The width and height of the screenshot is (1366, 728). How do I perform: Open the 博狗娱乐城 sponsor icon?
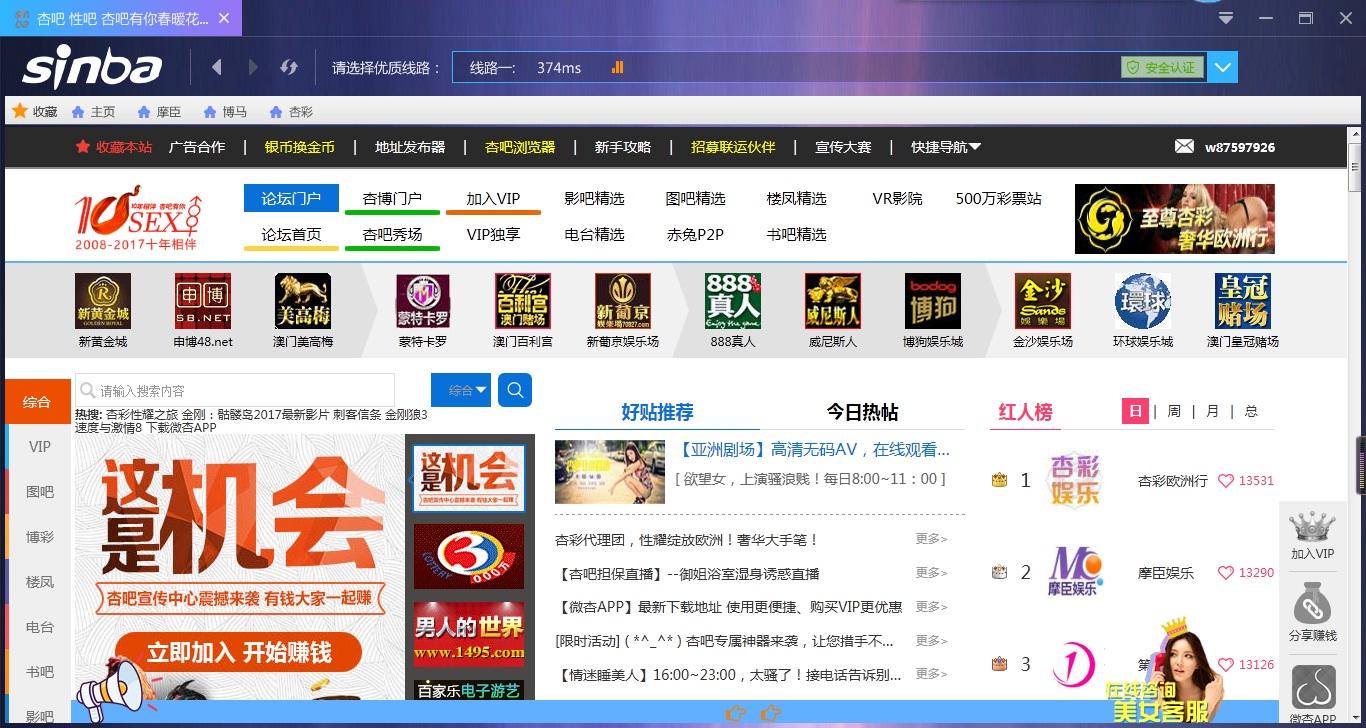click(933, 301)
